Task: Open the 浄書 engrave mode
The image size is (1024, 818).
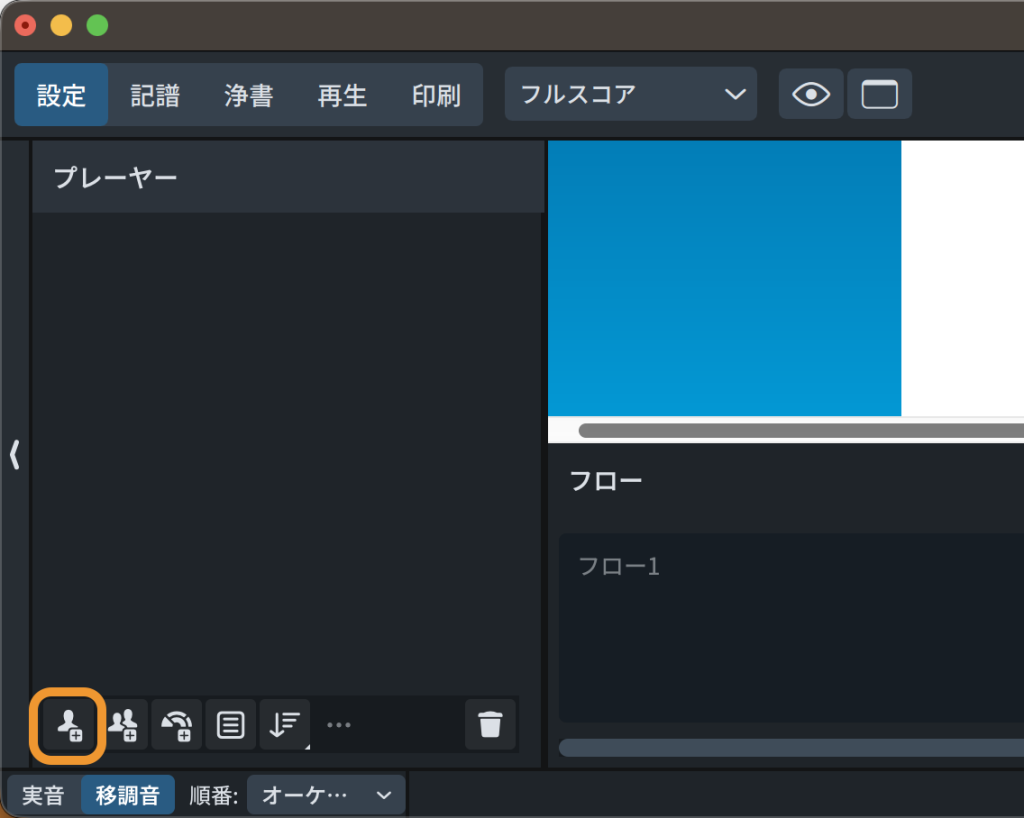Action: [x=248, y=95]
